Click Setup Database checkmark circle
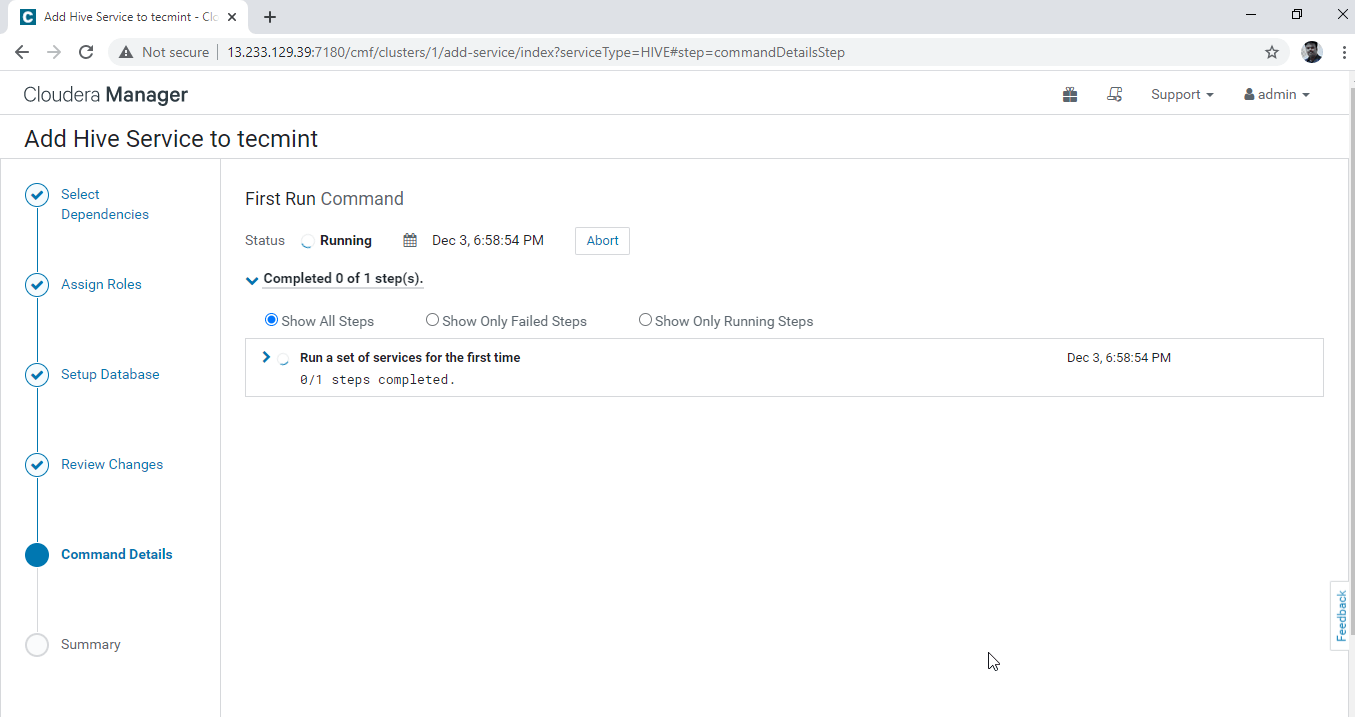 pos(37,375)
